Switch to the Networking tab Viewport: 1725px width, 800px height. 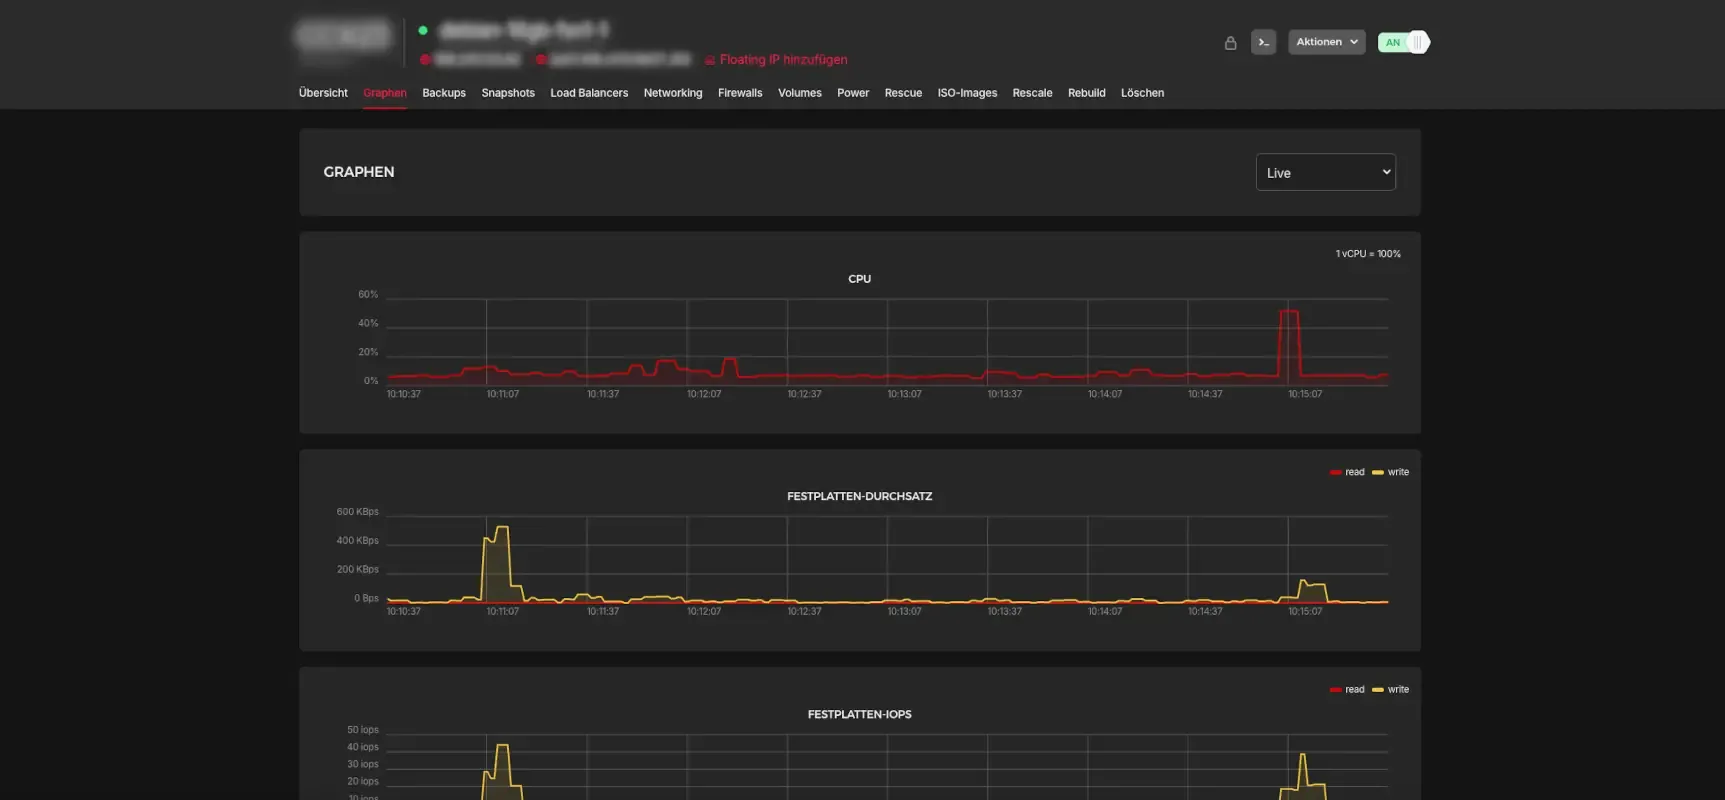[673, 93]
